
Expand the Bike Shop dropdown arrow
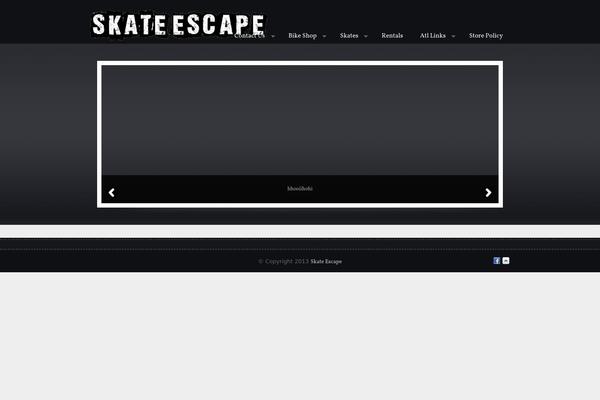pyautogui.click(x=324, y=36)
